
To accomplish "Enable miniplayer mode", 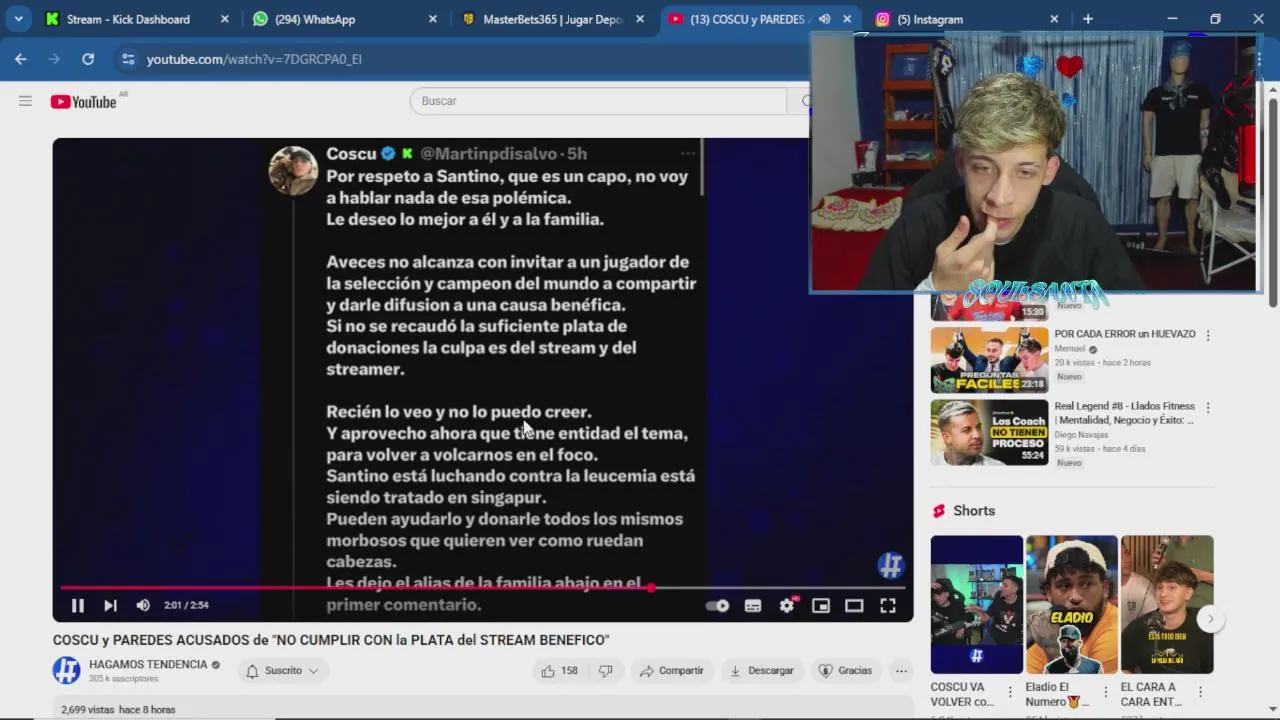I will (821, 605).
